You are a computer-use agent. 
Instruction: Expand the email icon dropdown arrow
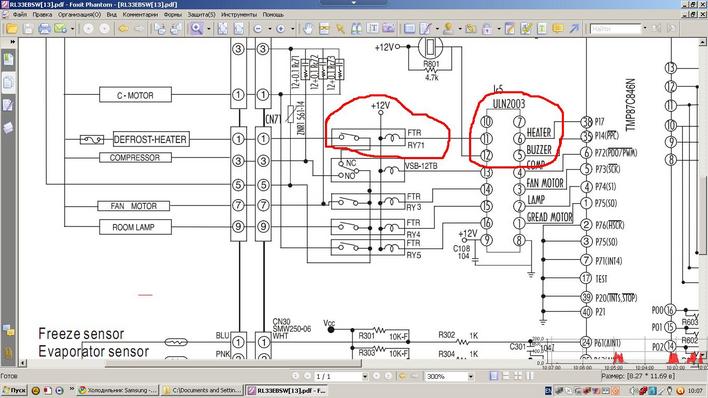pyautogui.click(x=72, y=29)
